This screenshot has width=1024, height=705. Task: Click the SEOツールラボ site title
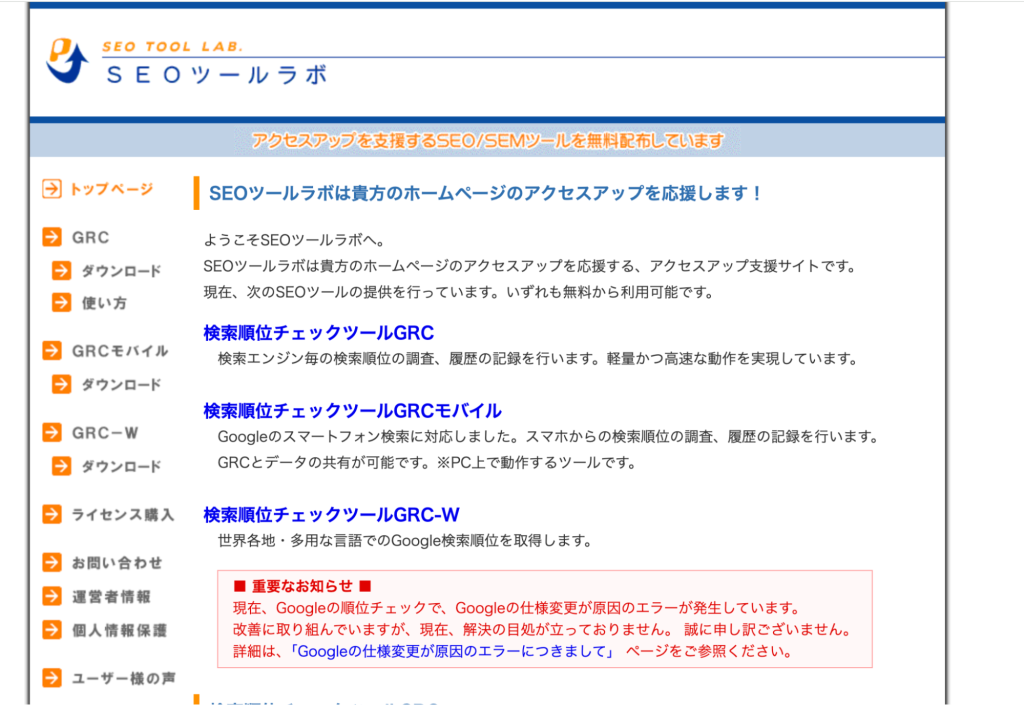pos(216,75)
